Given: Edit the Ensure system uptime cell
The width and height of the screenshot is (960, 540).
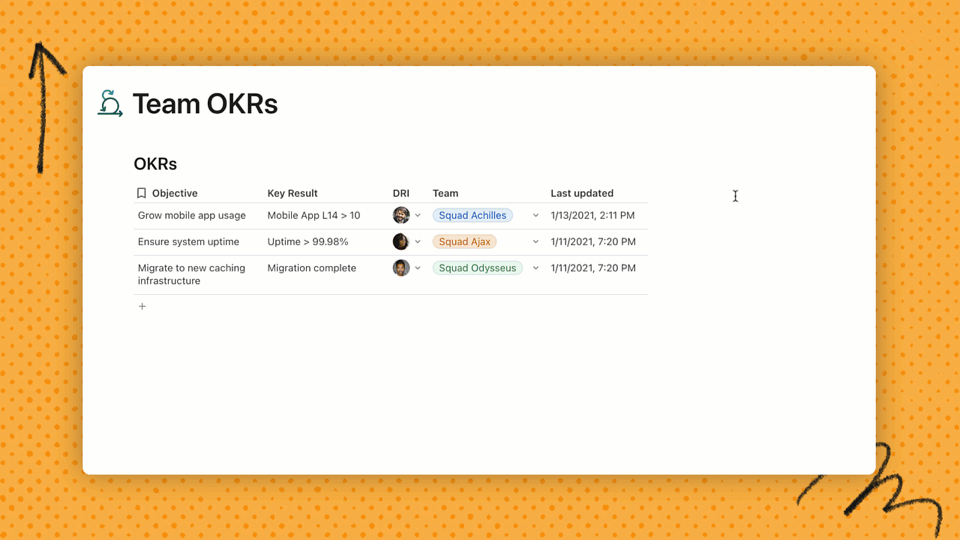Looking at the screenshot, I should [x=189, y=241].
